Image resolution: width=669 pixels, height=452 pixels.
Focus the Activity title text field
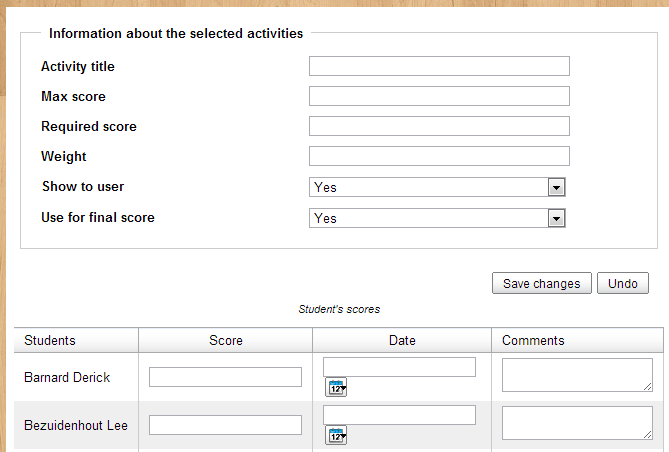point(439,66)
